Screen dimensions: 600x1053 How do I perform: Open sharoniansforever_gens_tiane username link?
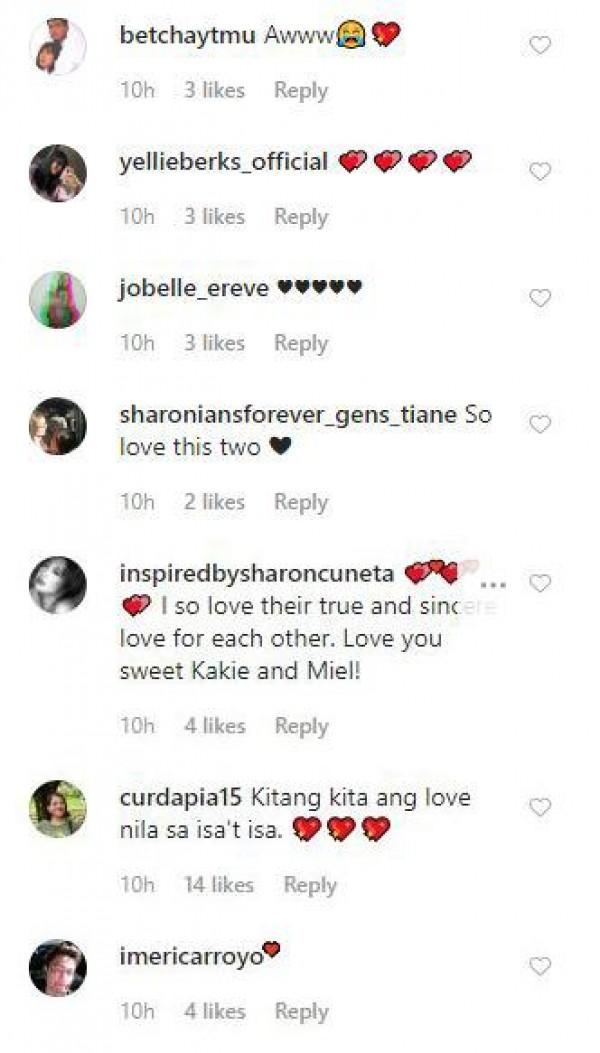288,415
